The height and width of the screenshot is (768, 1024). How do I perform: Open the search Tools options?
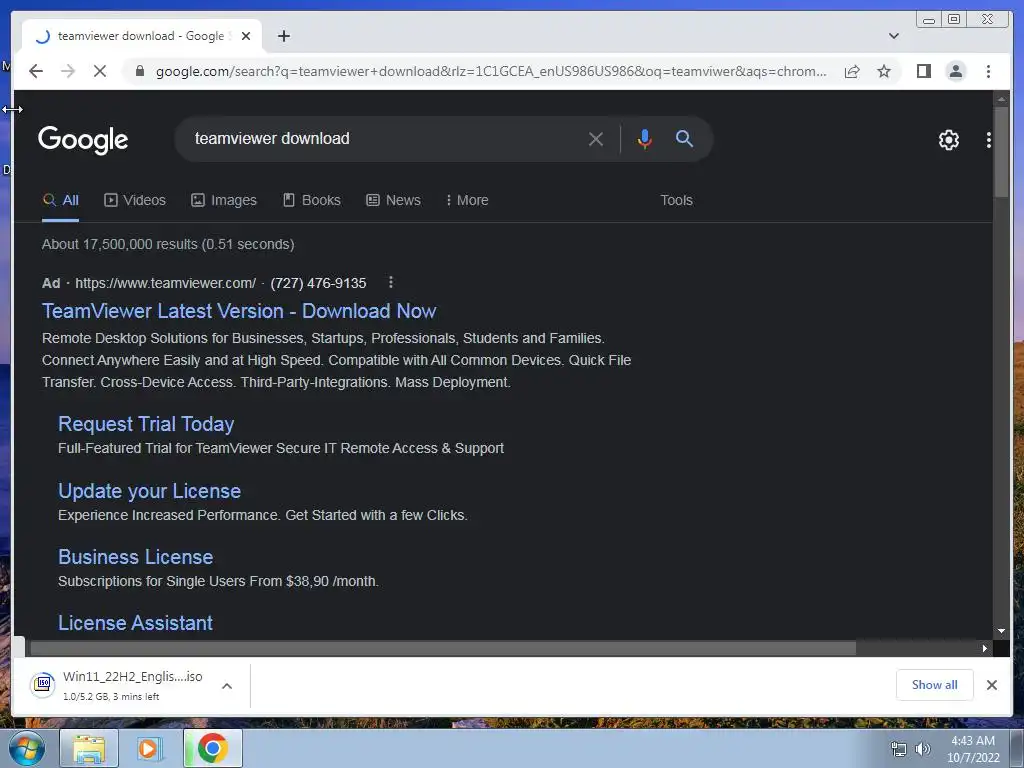[x=676, y=200]
